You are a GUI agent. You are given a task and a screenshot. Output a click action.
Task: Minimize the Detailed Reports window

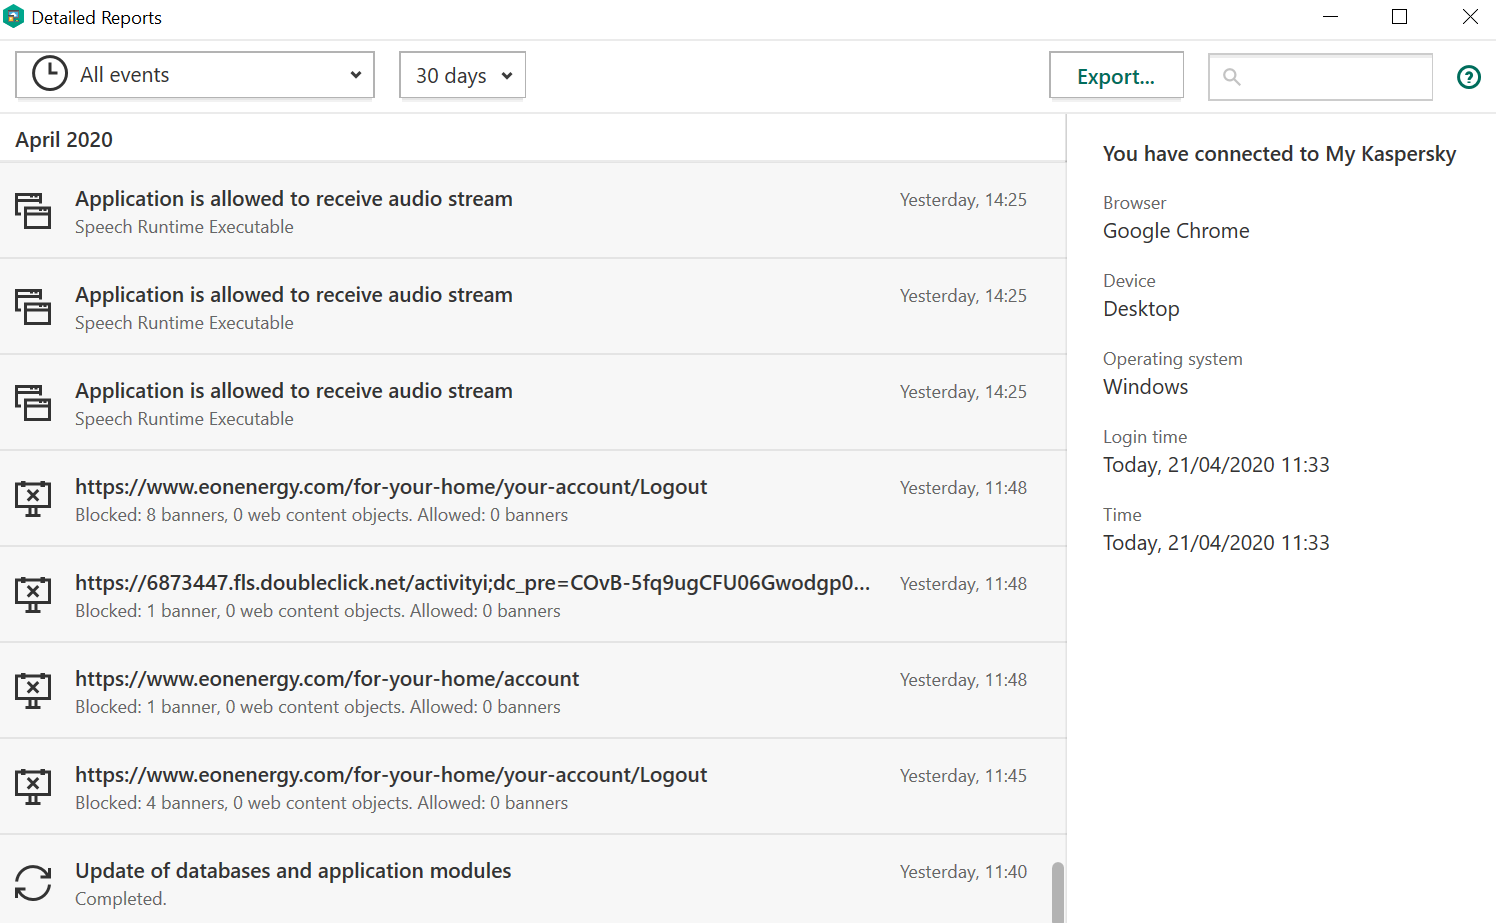1330,17
